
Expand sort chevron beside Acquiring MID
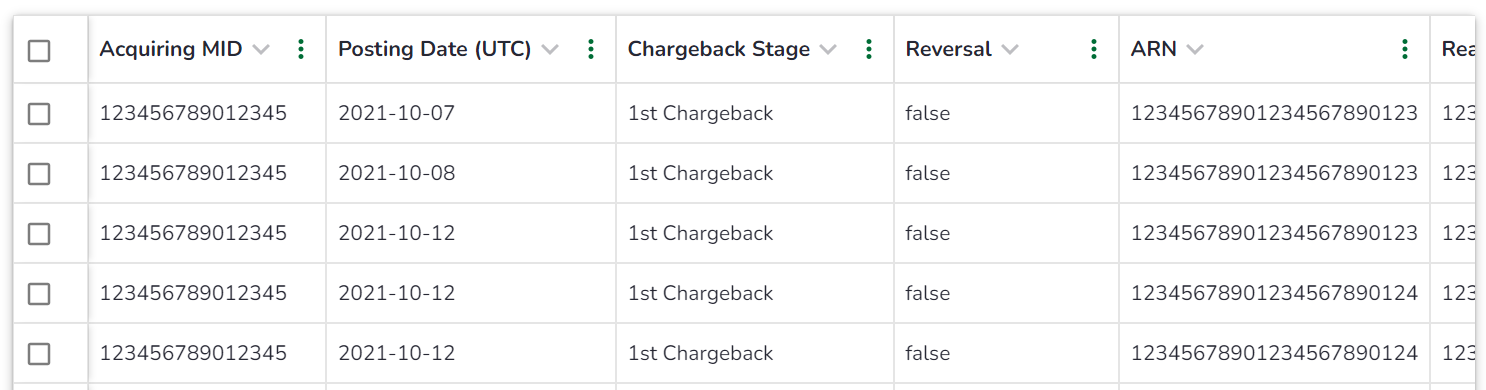tap(262, 50)
